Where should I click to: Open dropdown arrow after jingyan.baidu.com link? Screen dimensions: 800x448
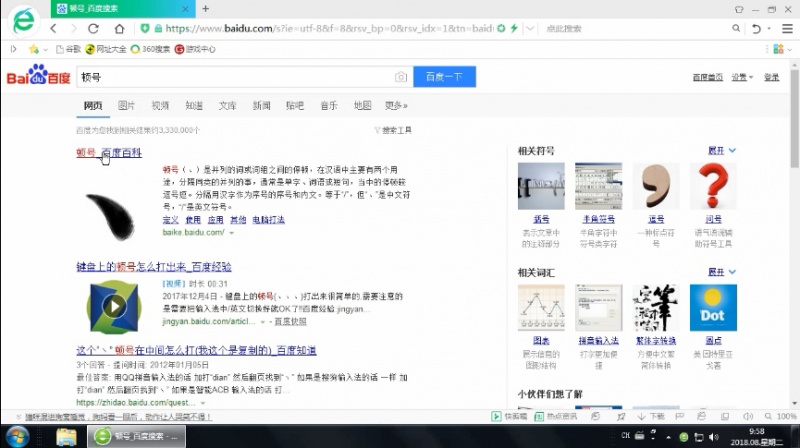[x=263, y=322]
